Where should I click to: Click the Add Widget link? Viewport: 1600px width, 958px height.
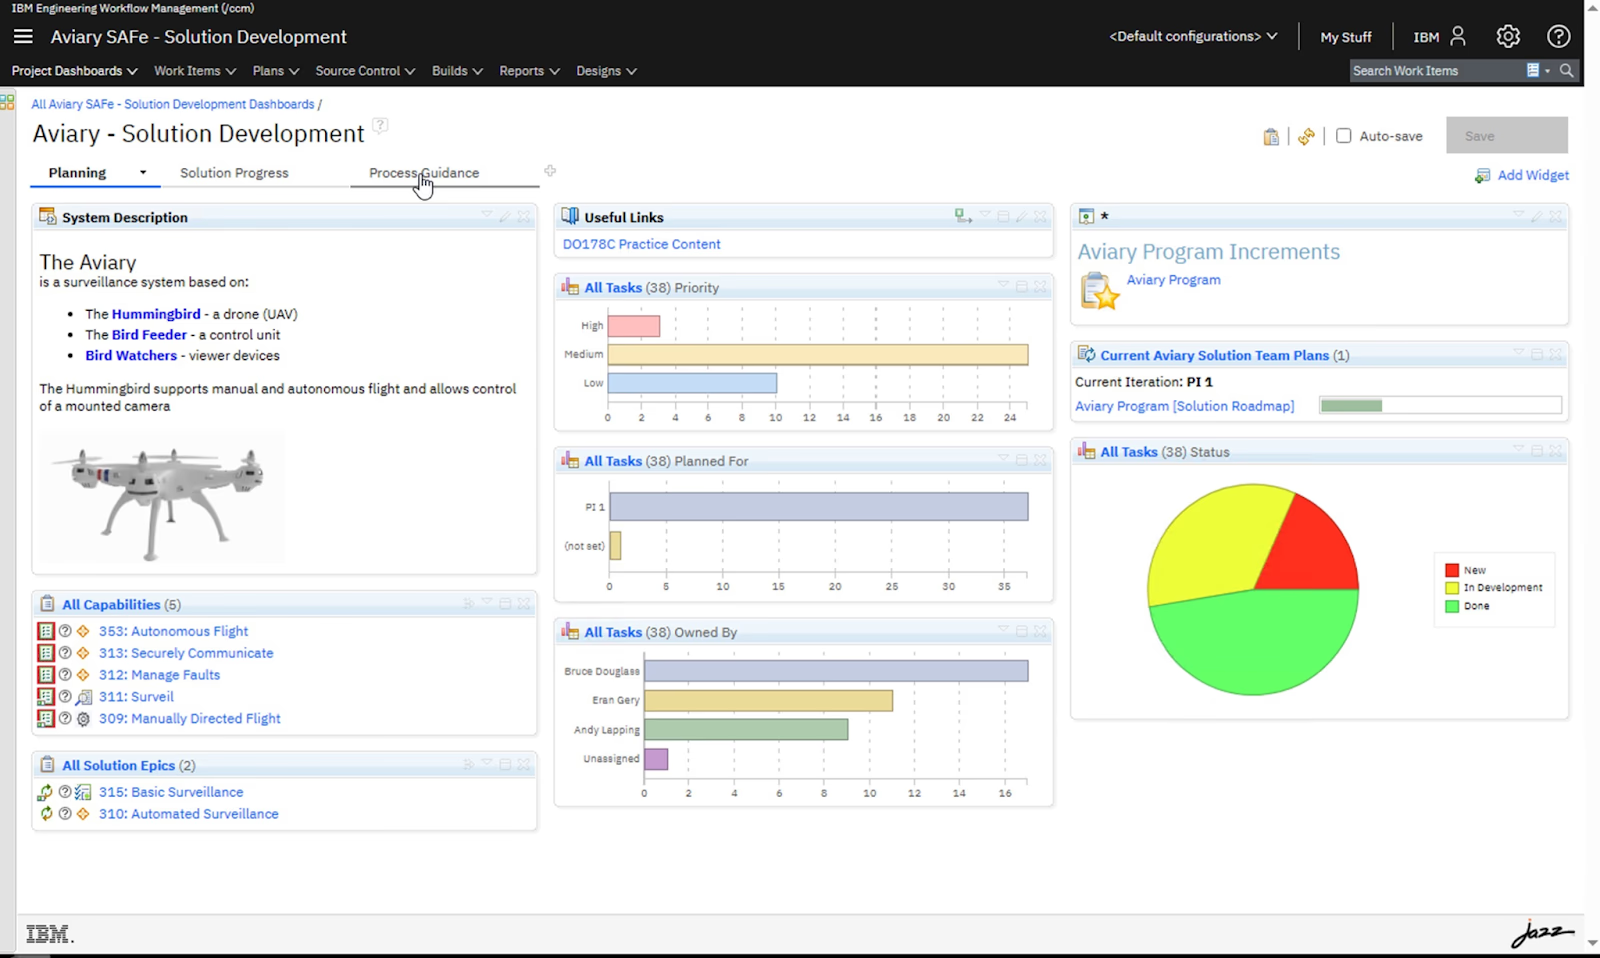1533,175
